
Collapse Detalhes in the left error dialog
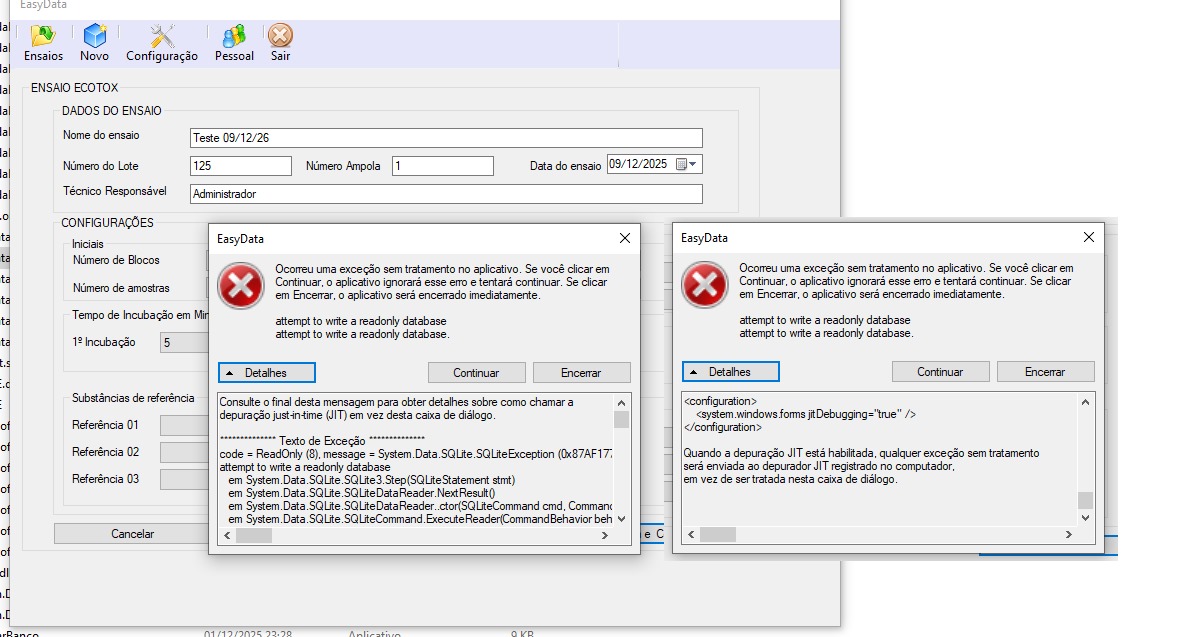267,373
